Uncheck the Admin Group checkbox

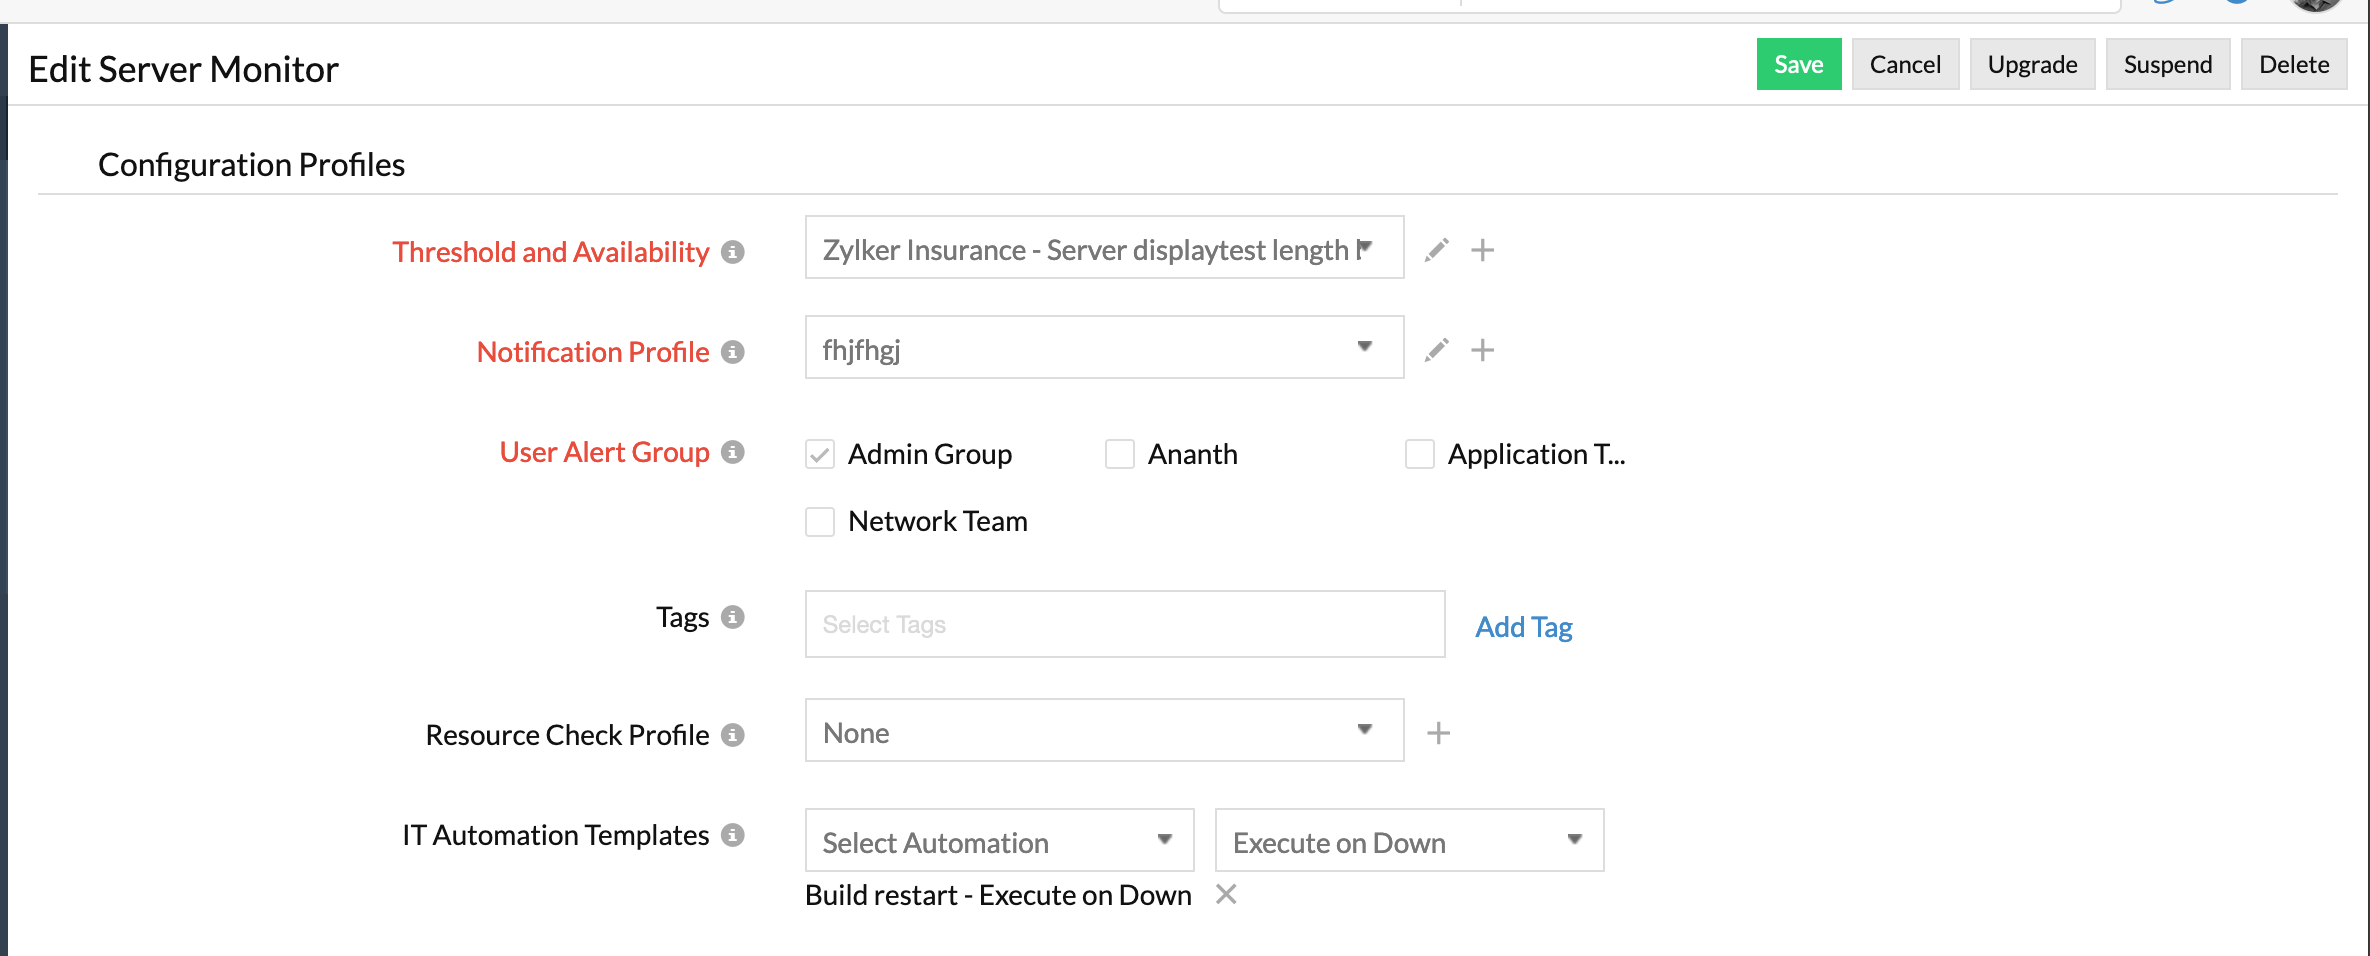click(820, 455)
